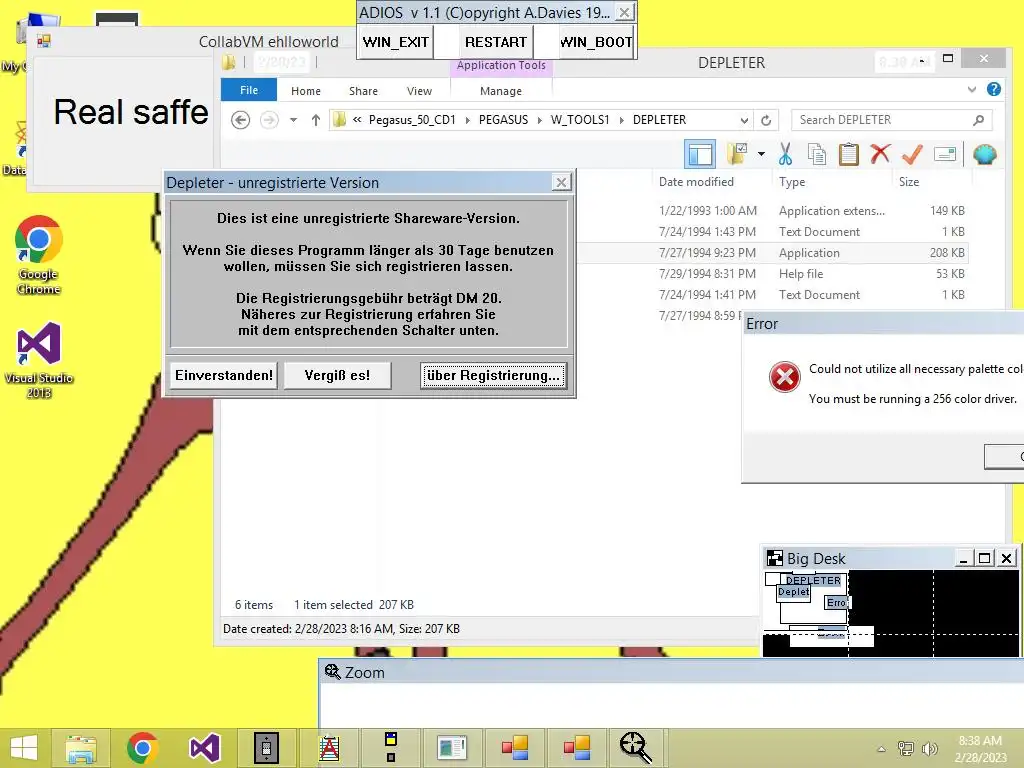Select the Application Tools contextual tab
Image resolution: width=1024 pixels, height=768 pixels.
tap(501, 65)
